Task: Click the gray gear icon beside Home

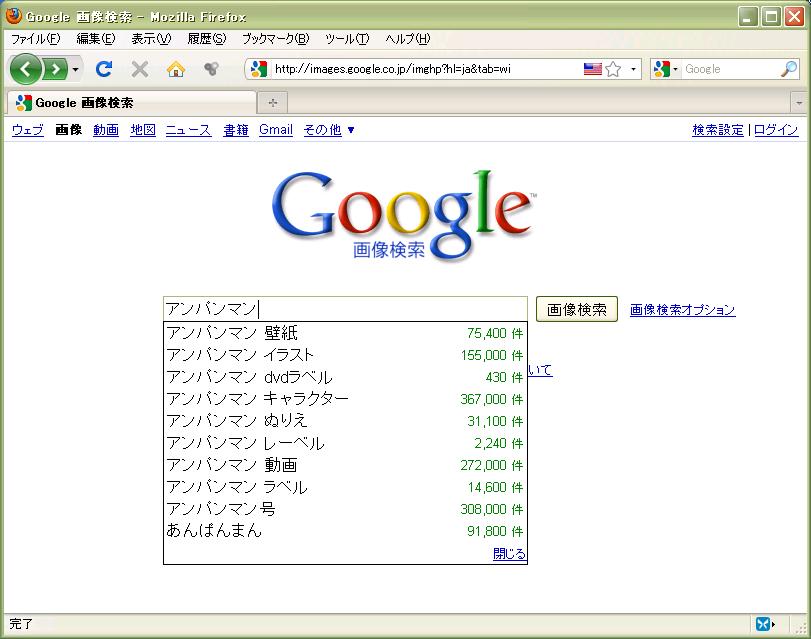Action: tap(211, 69)
